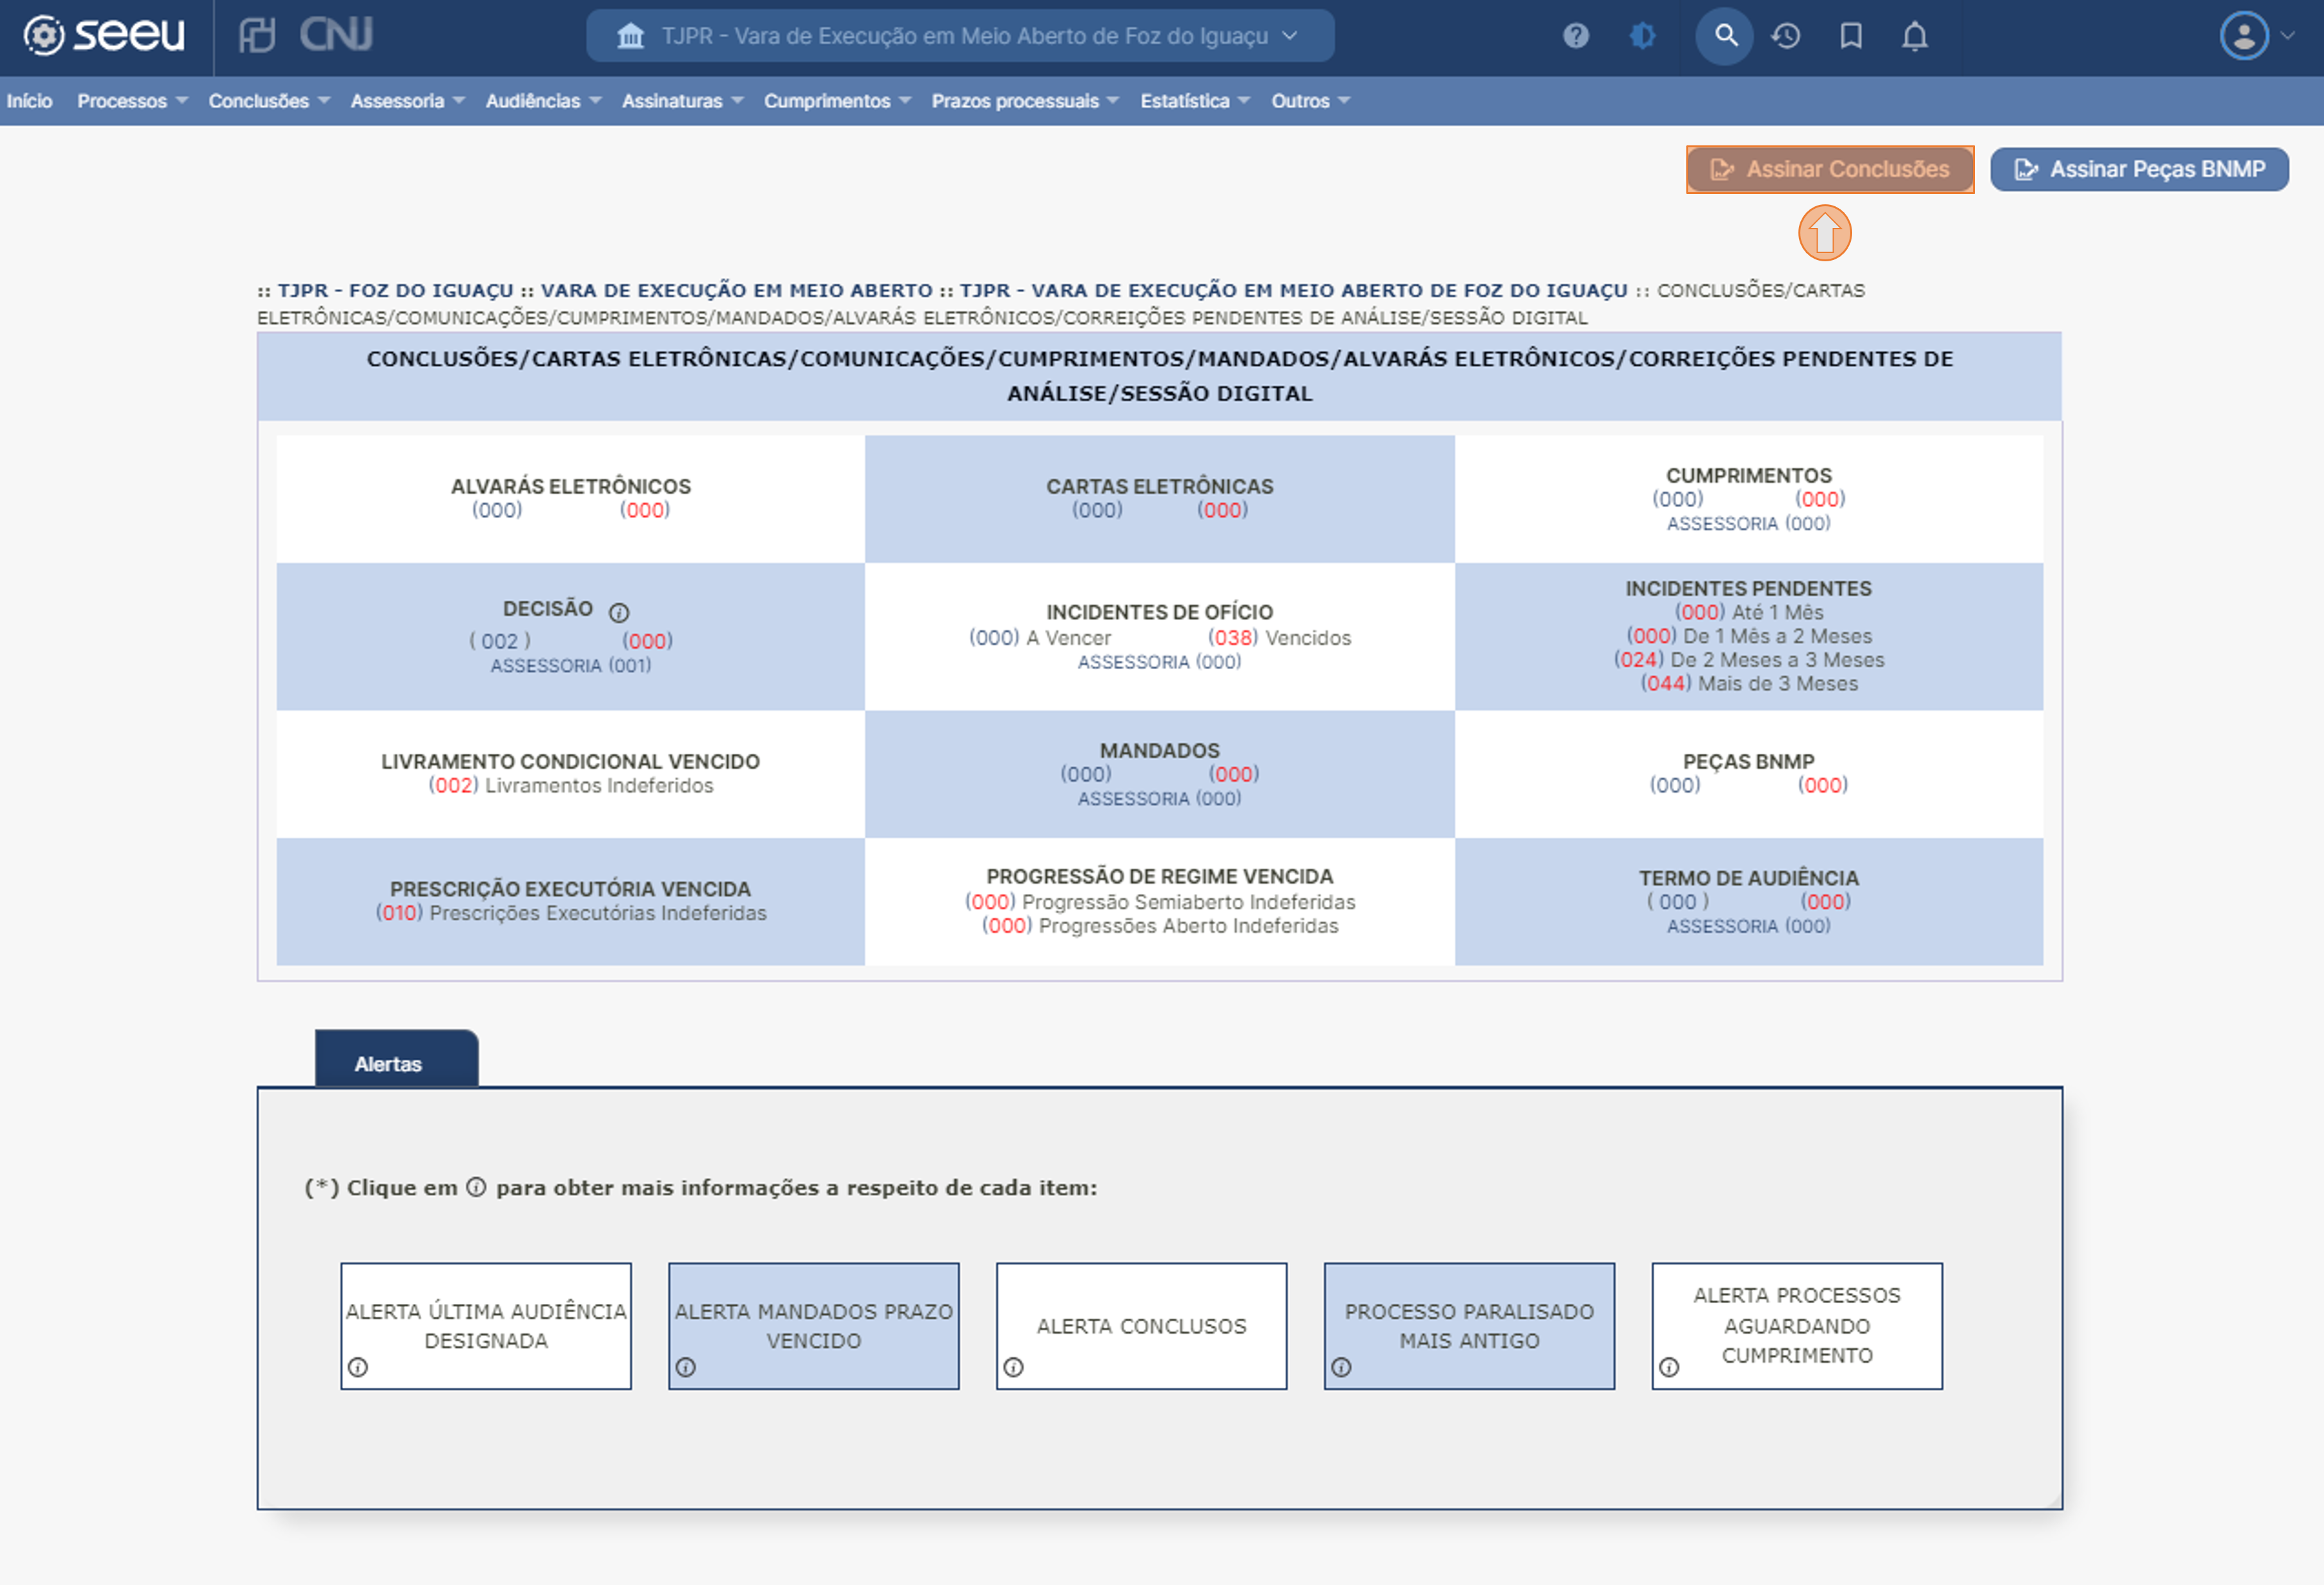Screen dimensions: 2324x1585
Task: Open CUMPRIMENTOS ASSESSORIA (000) link
Action: (x=1748, y=523)
